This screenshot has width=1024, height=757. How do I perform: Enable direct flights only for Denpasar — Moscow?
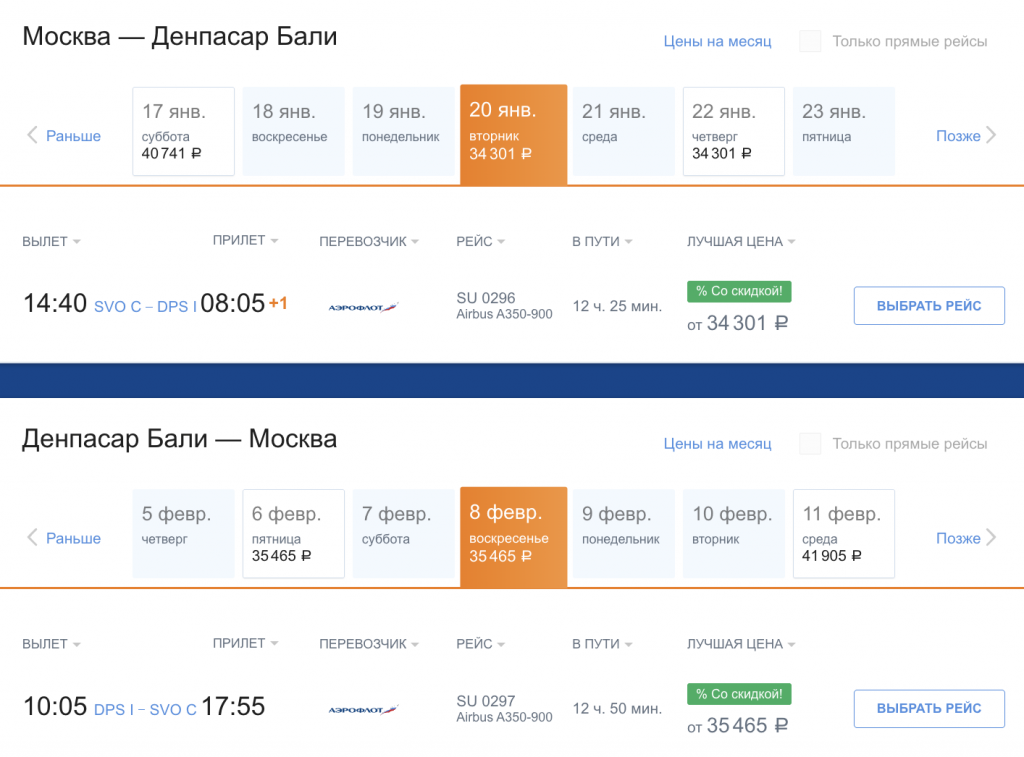coord(810,444)
